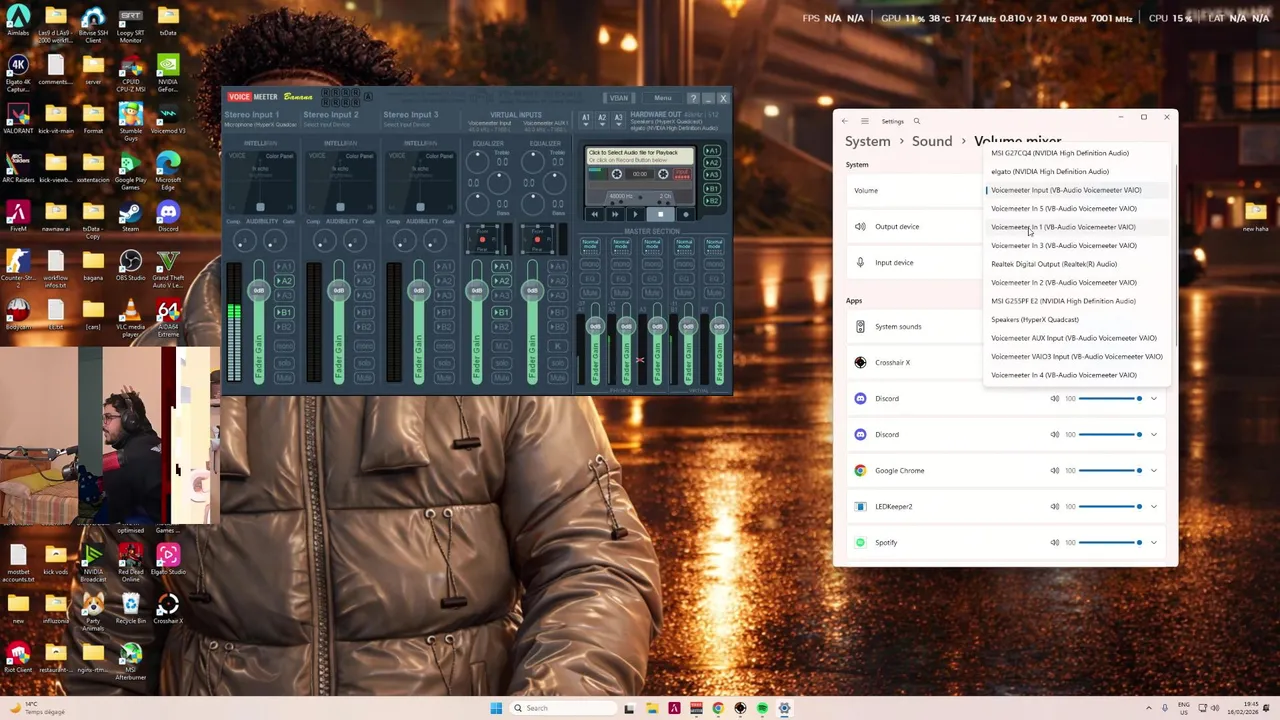Screen dimensions: 1280x720
Task: Toggle cassette recorder B1 bus button
Action: [712, 187]
